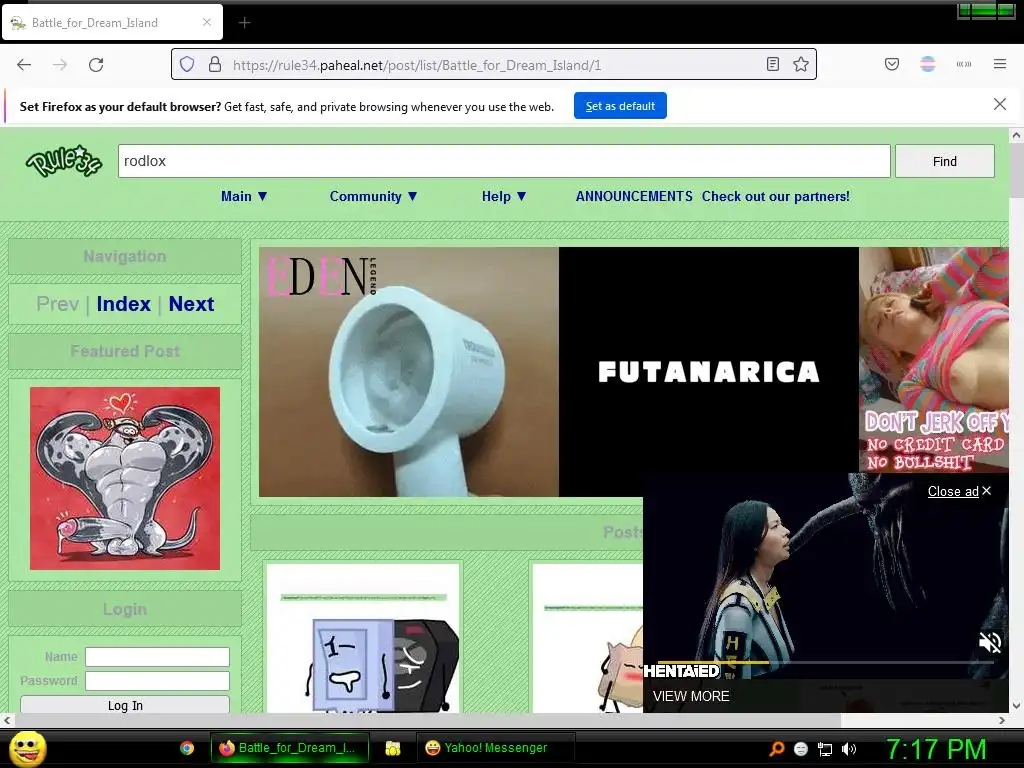Click the Rule34 site logo

[x=64, y=161]
